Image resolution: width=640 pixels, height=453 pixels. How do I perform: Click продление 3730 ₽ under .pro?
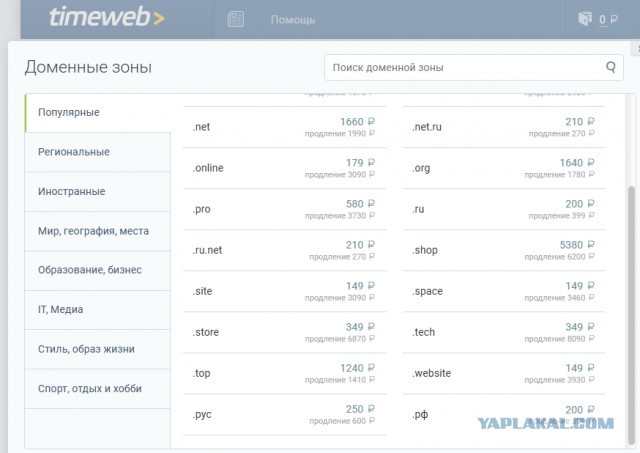click(x=340, y=216)
